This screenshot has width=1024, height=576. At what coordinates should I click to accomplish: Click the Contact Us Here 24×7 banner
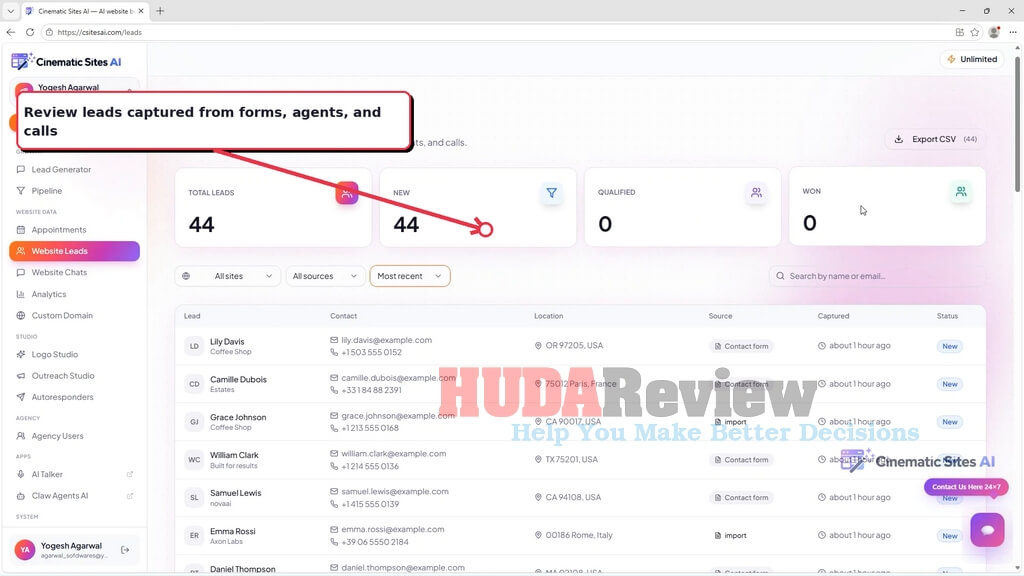coord(966,487)
